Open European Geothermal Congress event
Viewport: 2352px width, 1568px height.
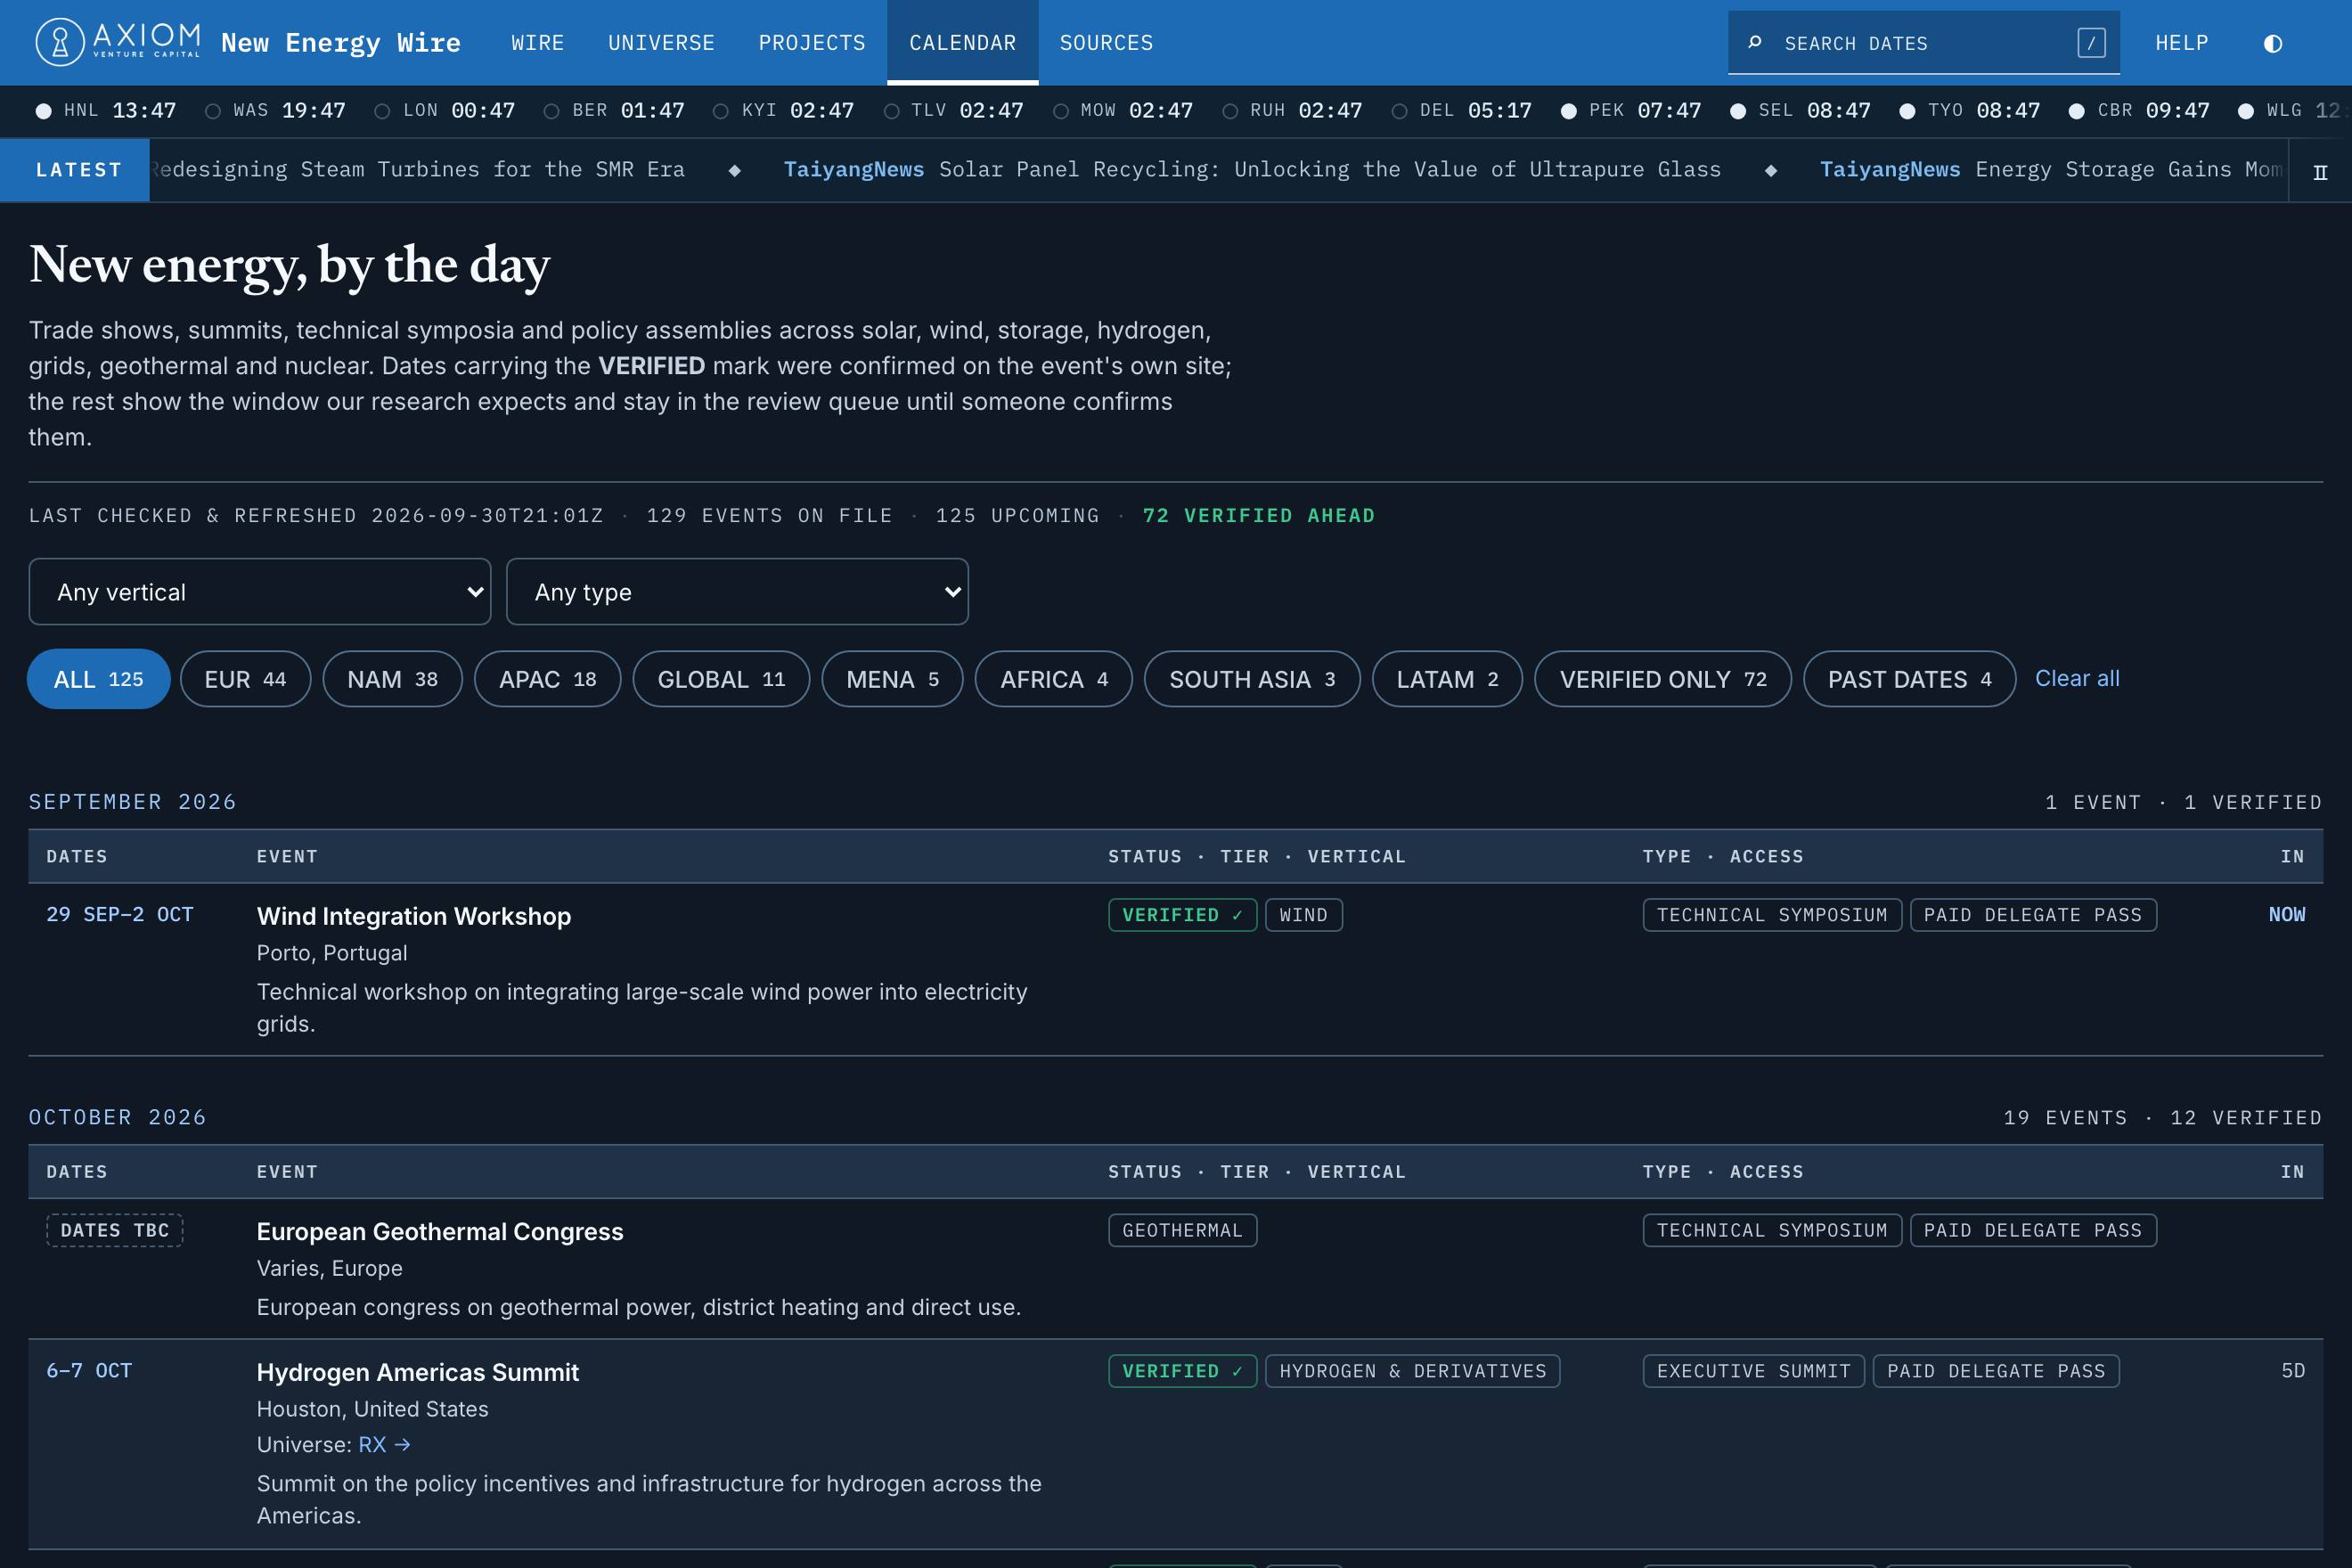440,1231
